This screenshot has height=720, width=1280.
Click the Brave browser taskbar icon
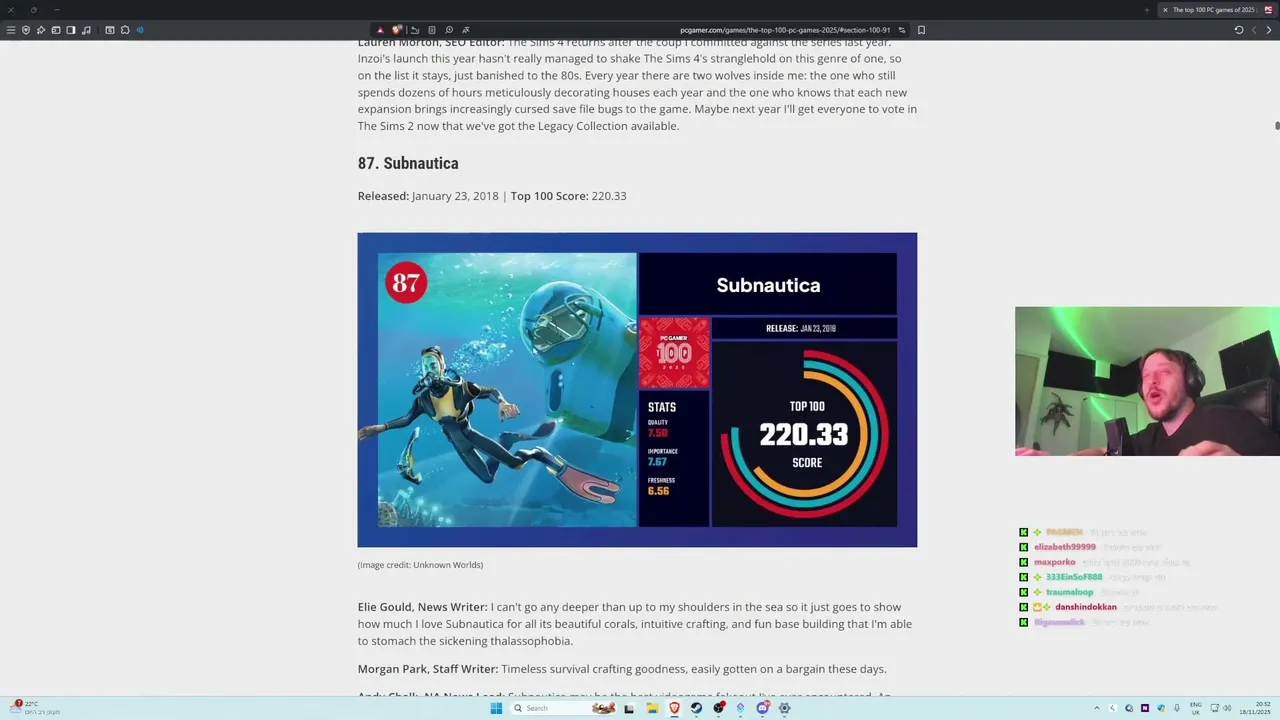pyautogui.click(x=674, y=708)
